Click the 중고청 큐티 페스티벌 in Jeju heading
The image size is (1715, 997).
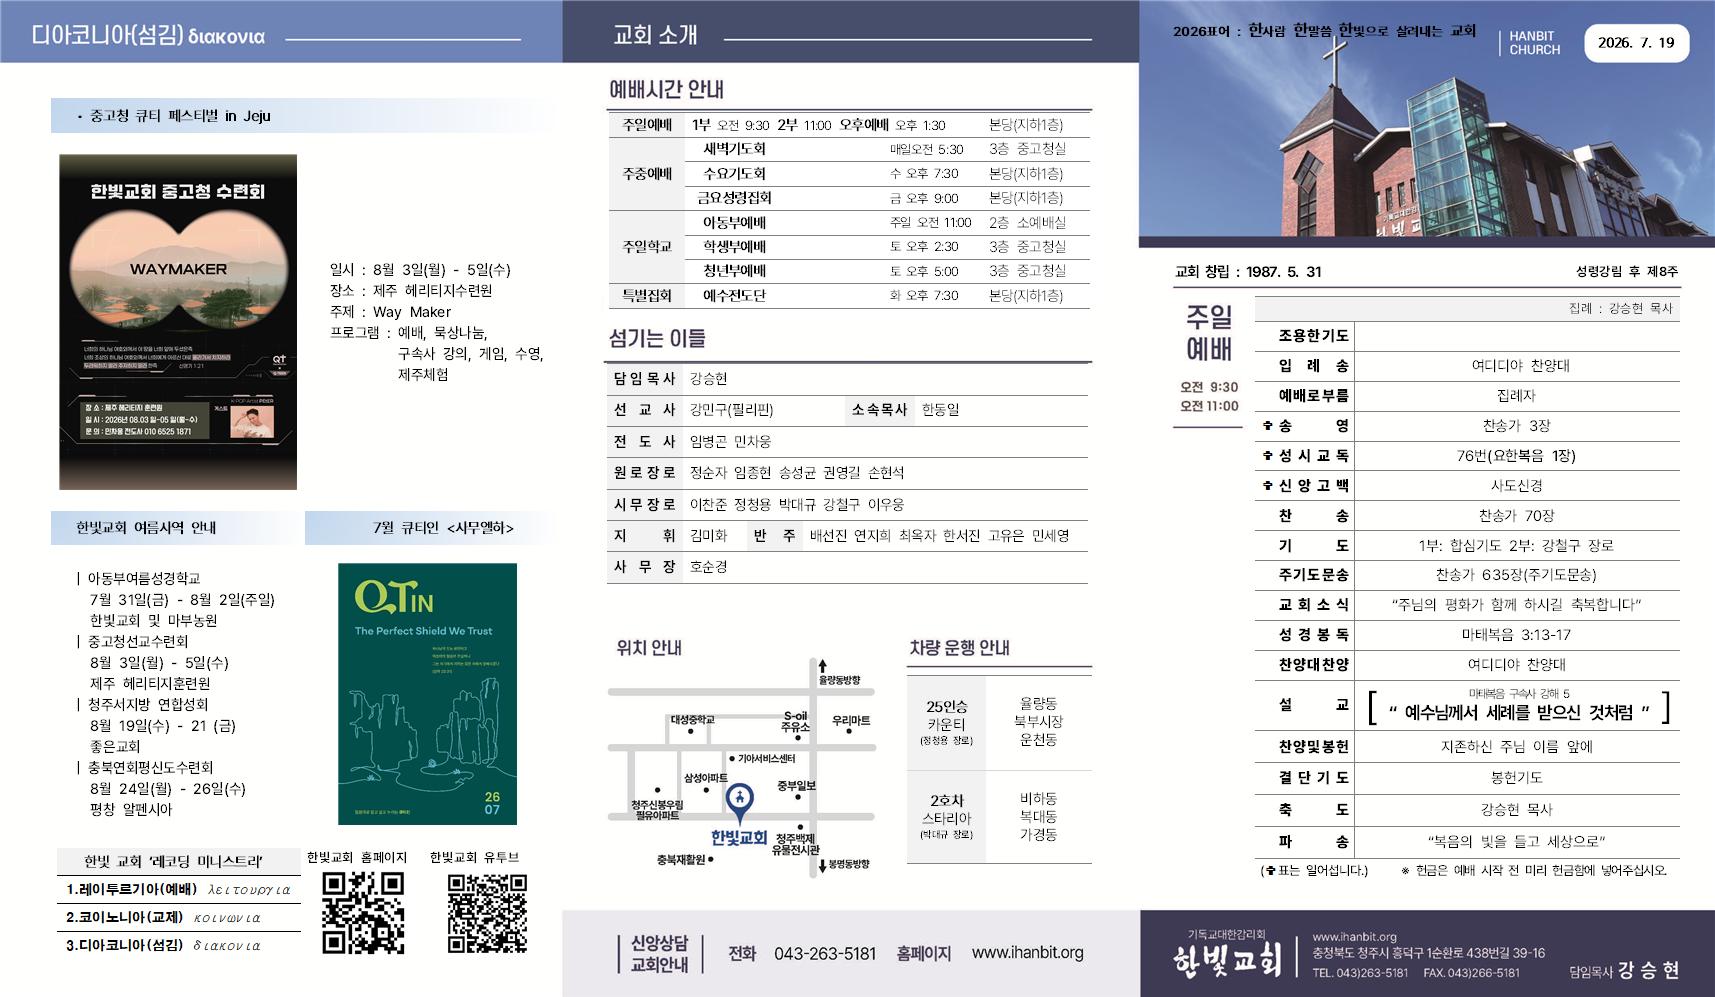[180, 116]
